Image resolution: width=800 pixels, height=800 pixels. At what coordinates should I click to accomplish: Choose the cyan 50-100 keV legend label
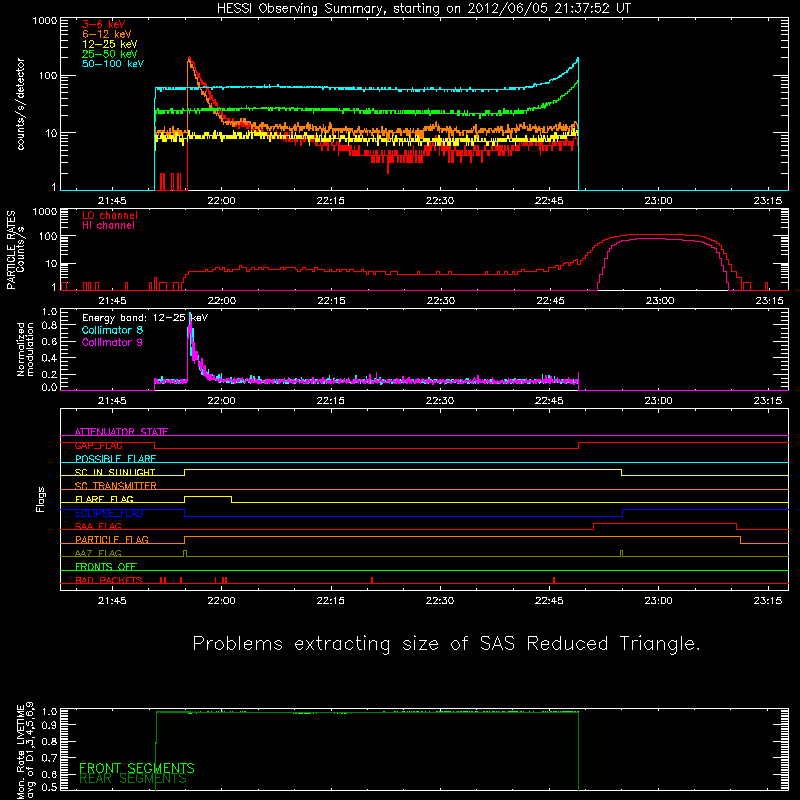click(113, 64)
